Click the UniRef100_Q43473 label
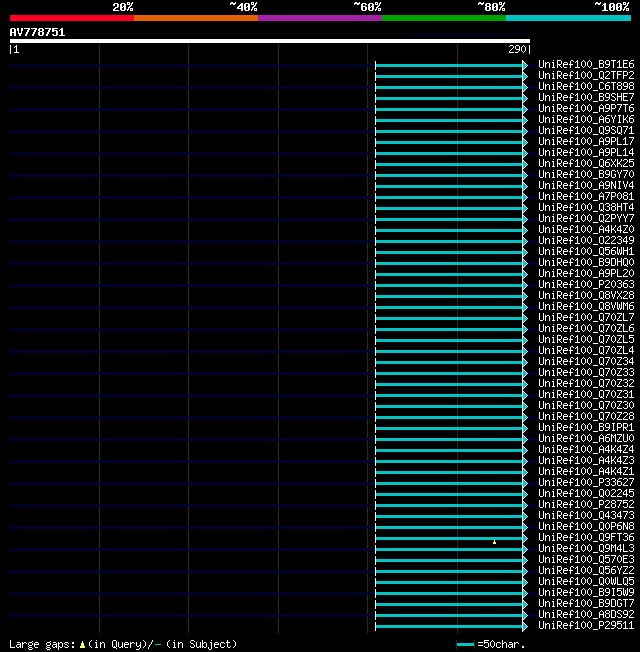The image size is (640, 652). tap(586, 516)
